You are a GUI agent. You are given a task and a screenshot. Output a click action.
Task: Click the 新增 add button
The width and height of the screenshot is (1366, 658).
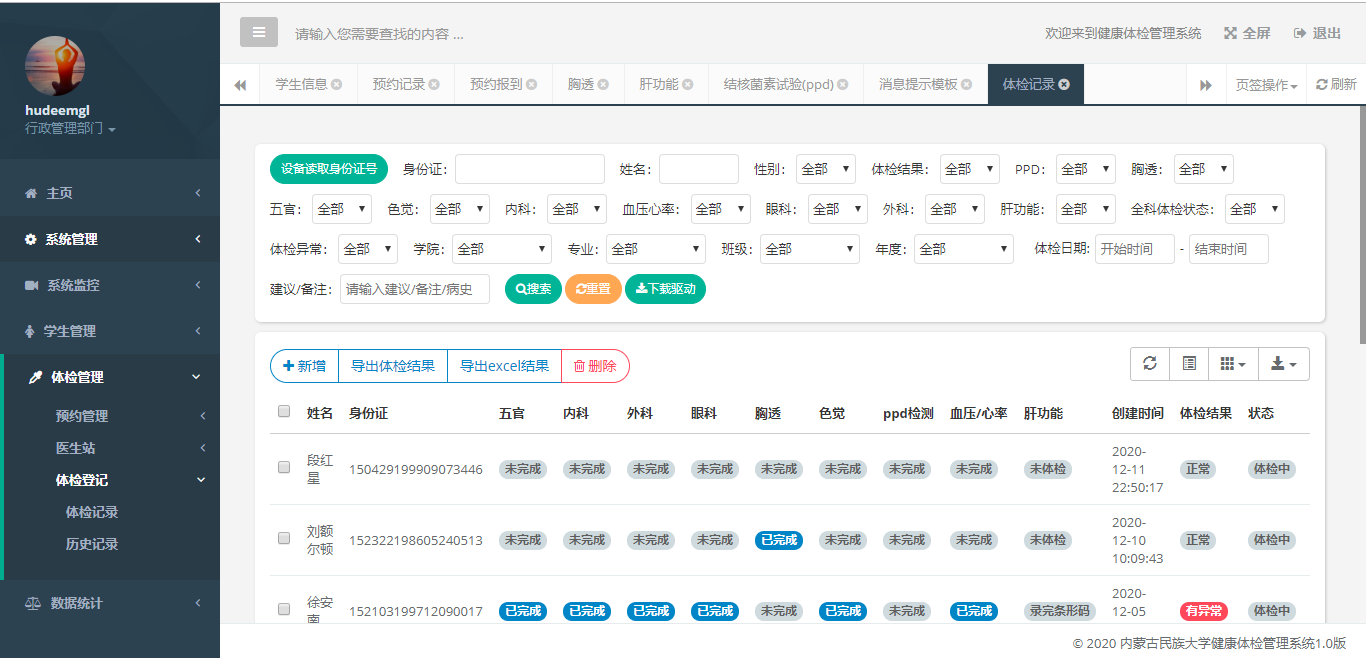(x=304, y=366)
